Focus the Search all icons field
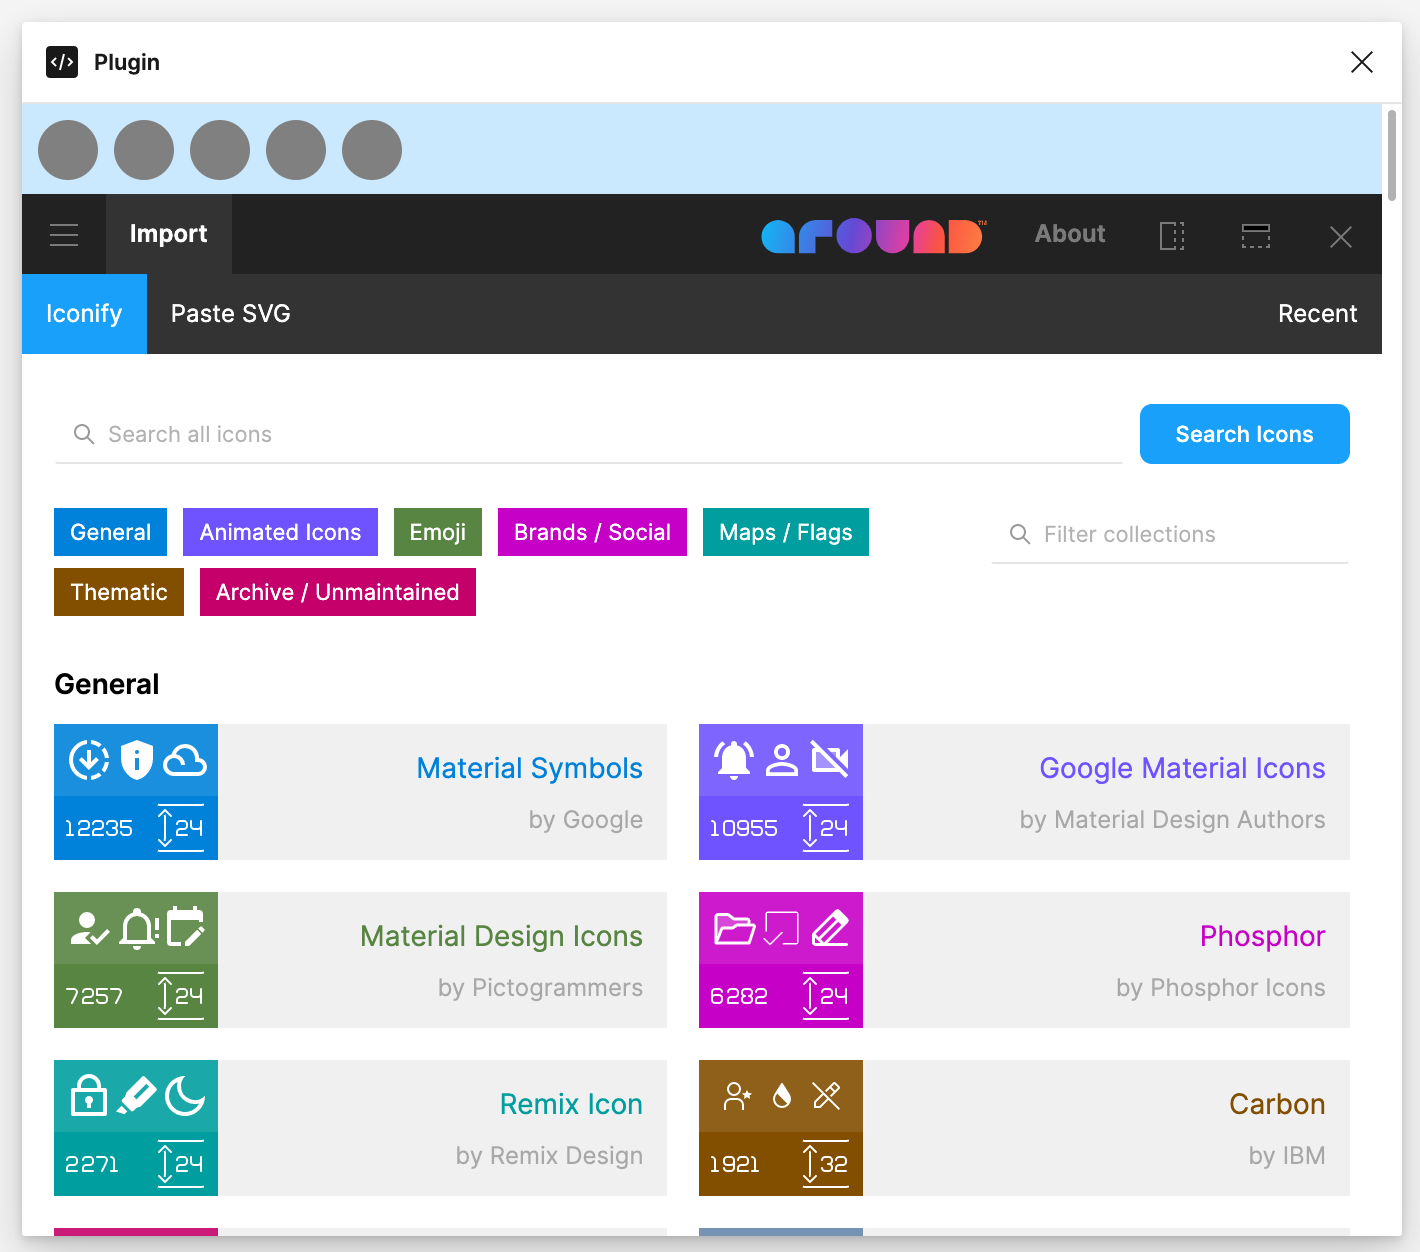Viewport: 1420px width, 1252px height. tap(589, 434)
